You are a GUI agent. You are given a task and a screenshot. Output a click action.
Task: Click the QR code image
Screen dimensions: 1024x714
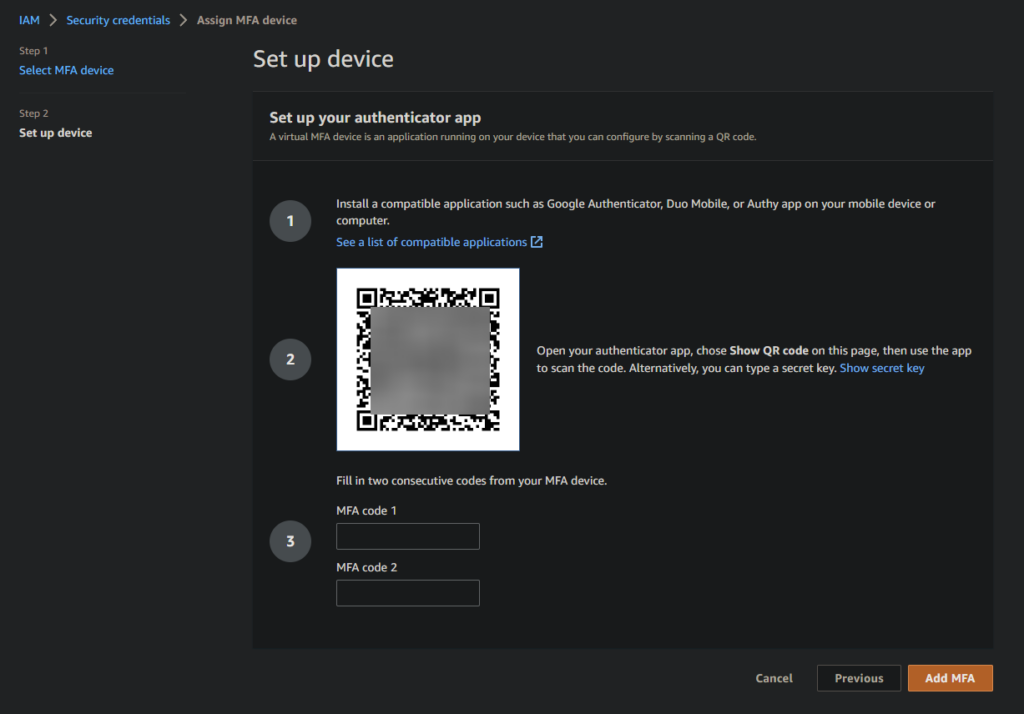click(x=427, y=359)
